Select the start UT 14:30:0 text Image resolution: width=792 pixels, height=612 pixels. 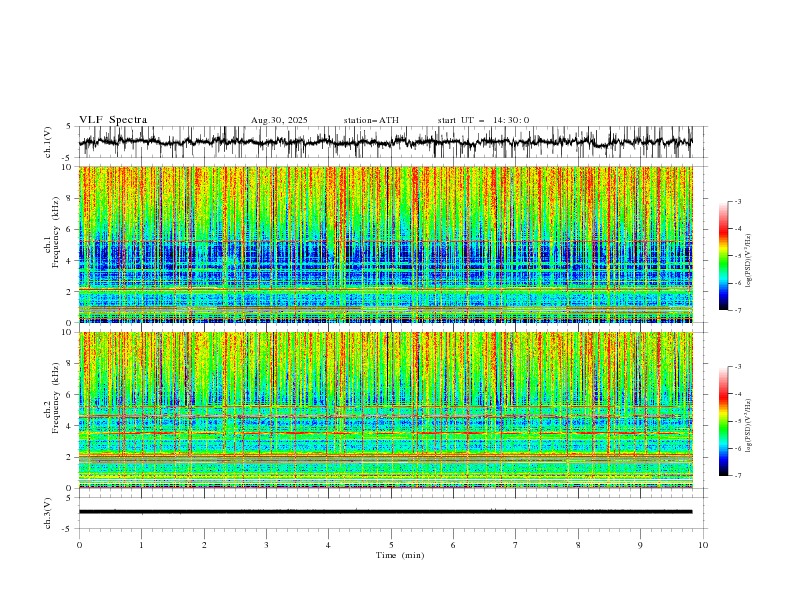pyautogui.click(x=483, y=120)
